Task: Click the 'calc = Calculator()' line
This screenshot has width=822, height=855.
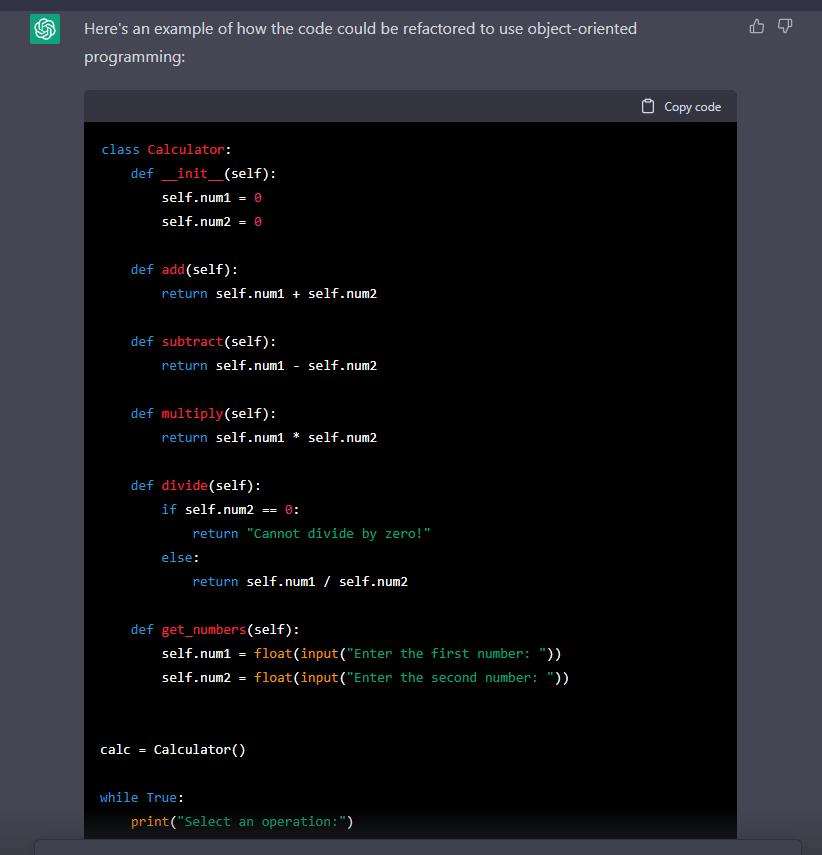Action: [173, 749]
